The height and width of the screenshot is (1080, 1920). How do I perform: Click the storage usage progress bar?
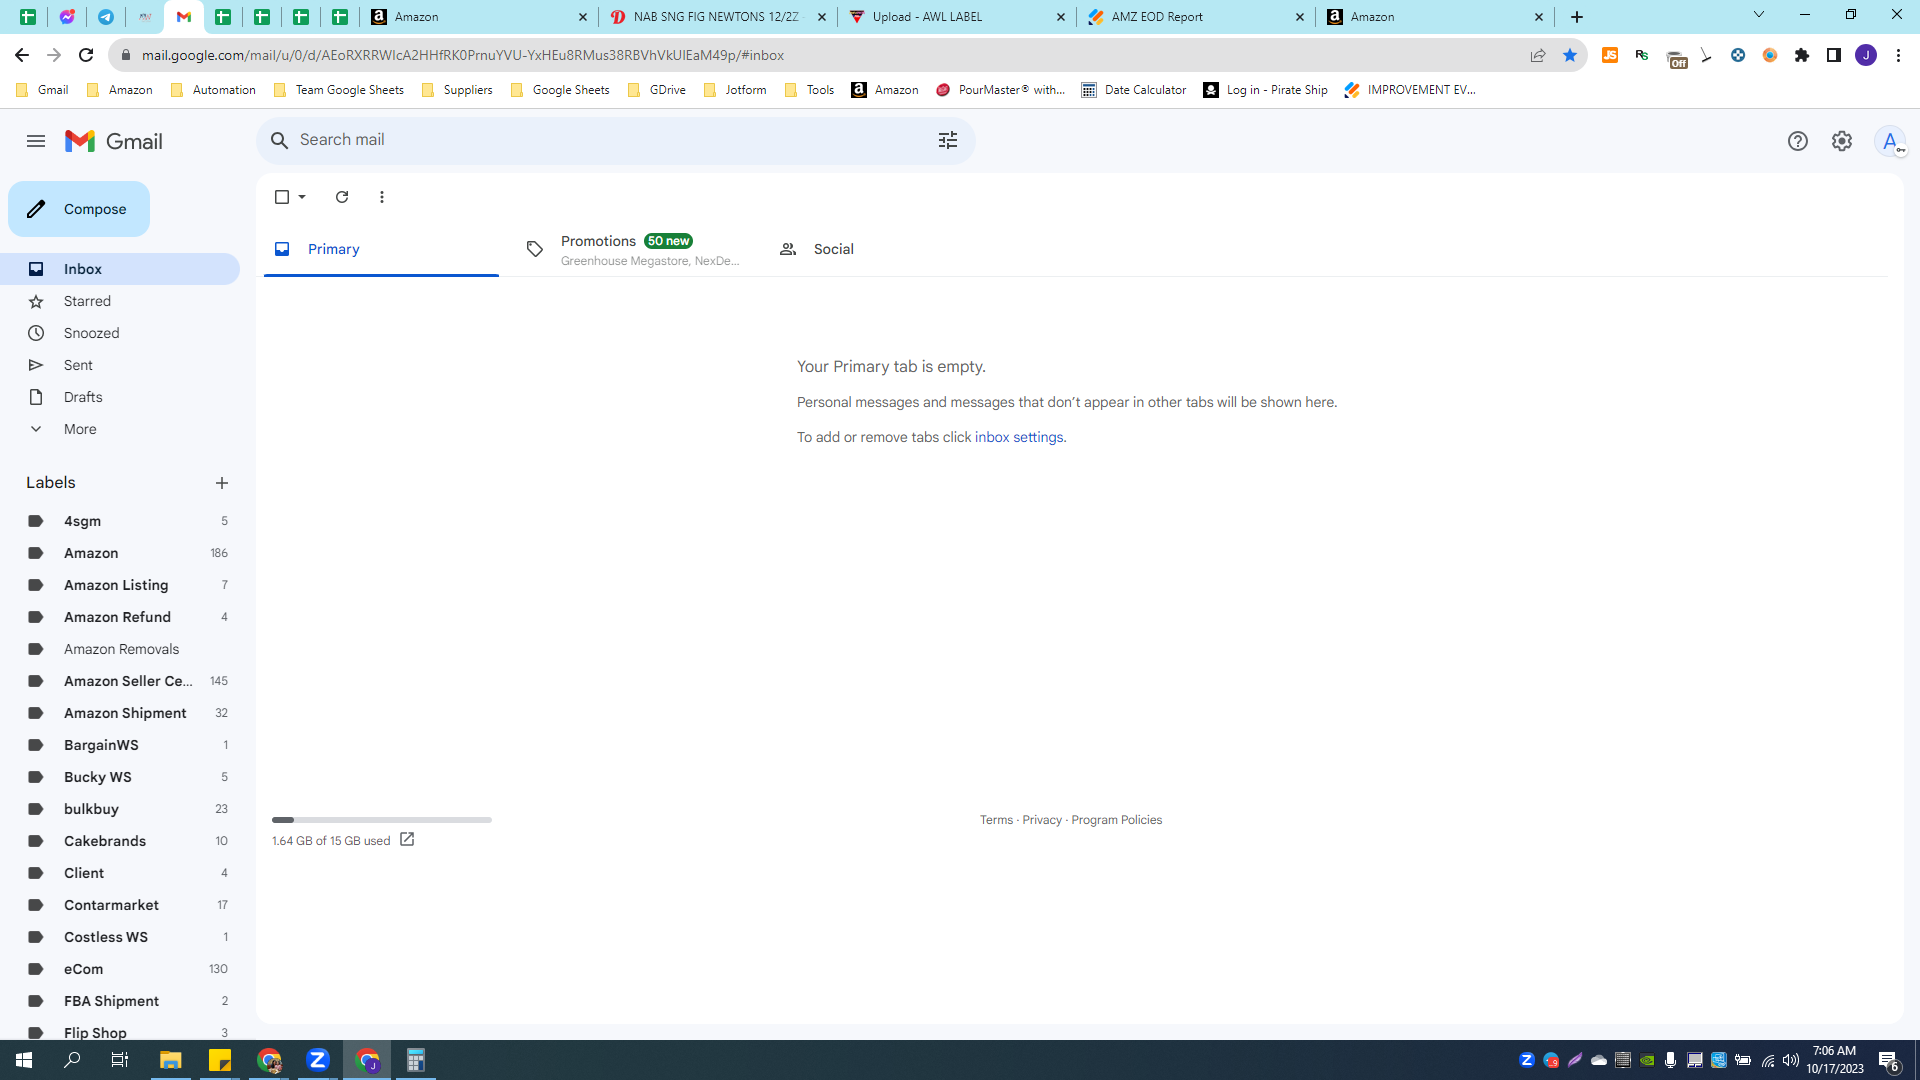tap(382, 820)
